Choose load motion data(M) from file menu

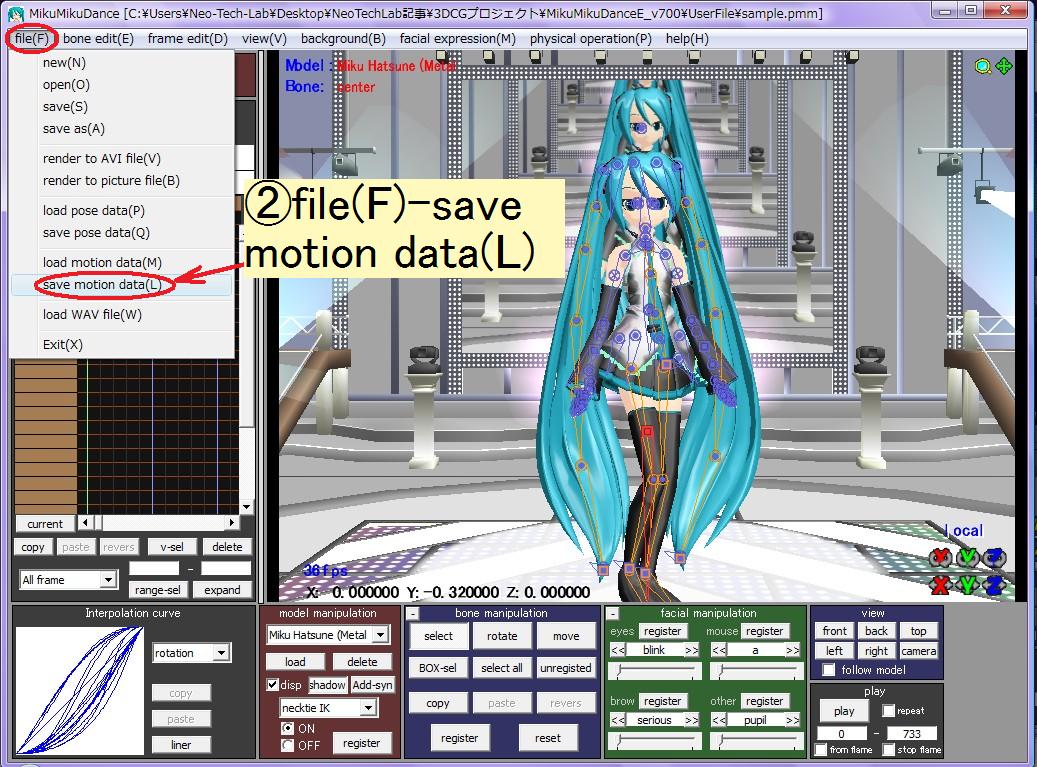[x=122, y=262]
